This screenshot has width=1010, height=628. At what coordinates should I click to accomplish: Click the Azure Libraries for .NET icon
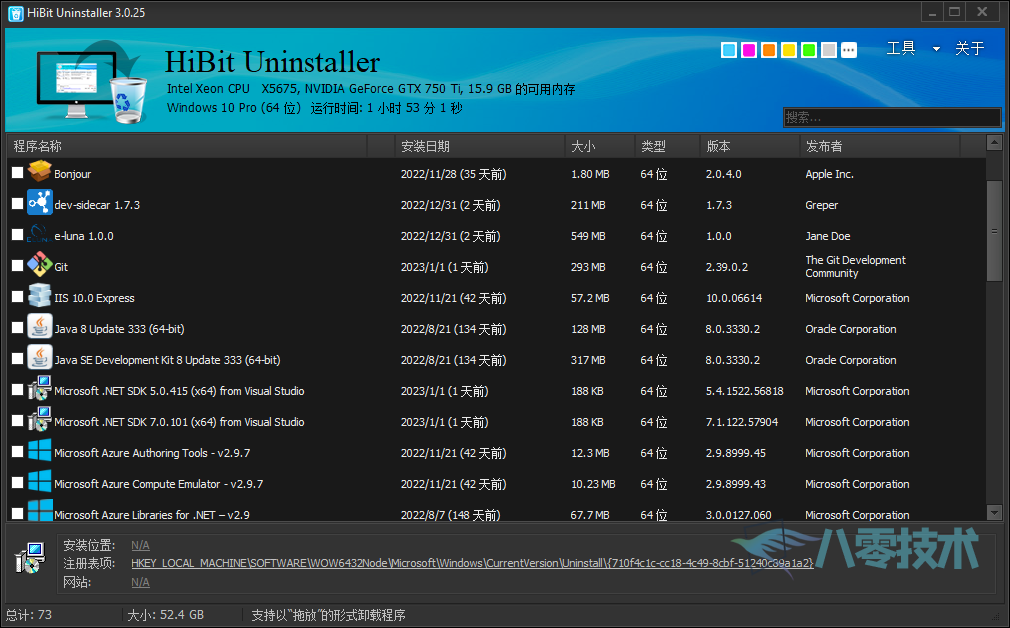click(39, 511)
